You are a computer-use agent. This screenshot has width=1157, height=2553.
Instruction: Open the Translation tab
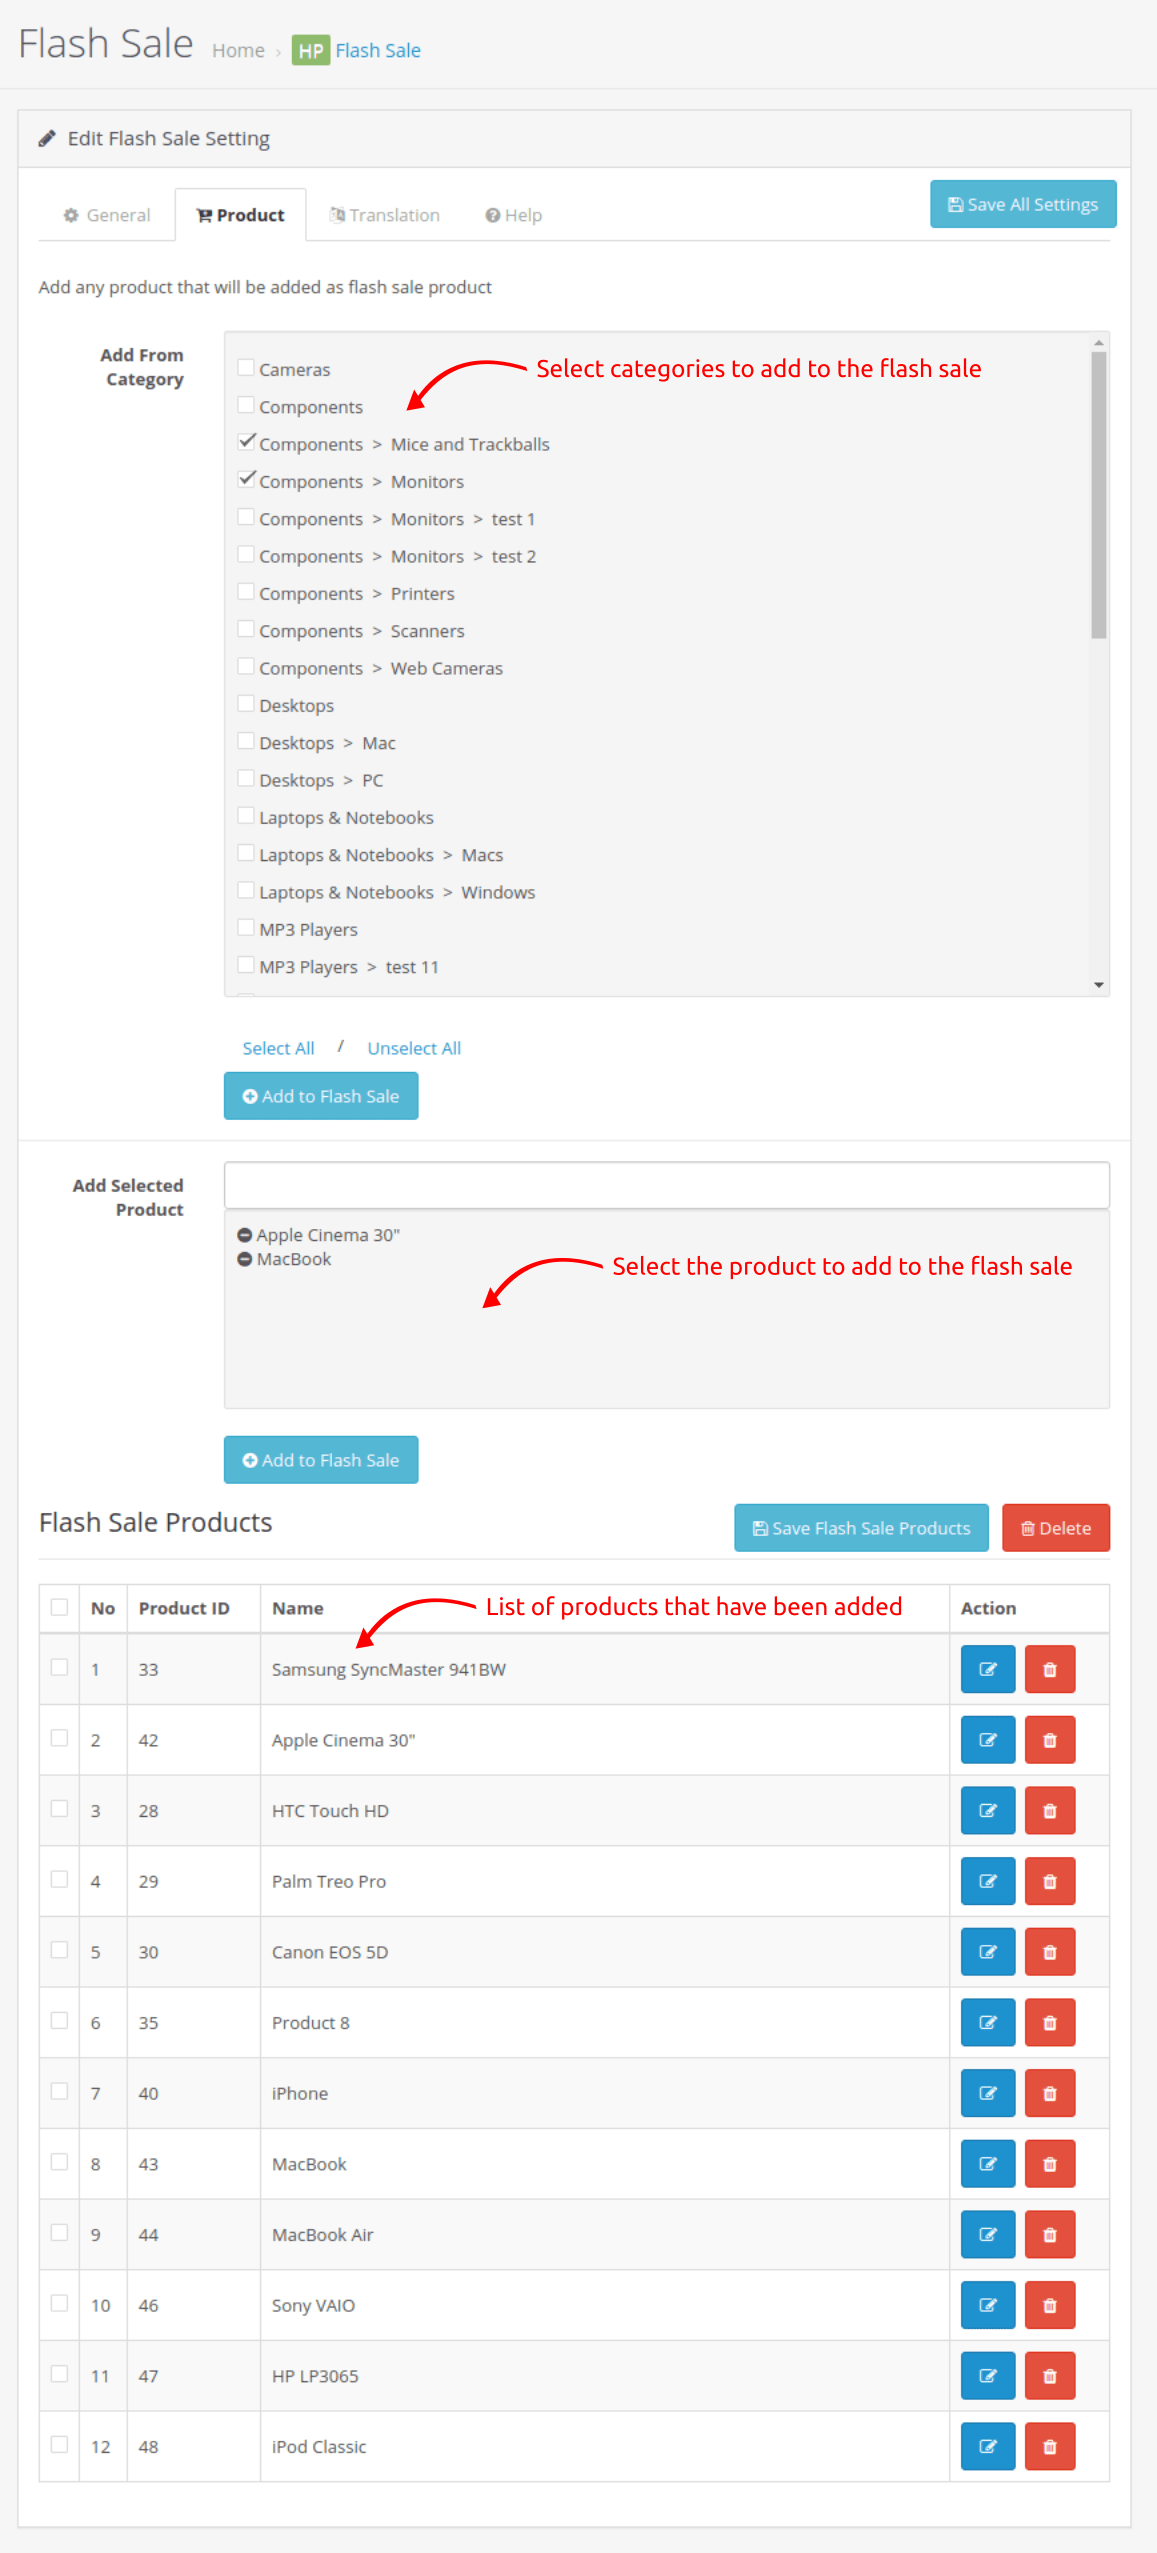pyautogui.click(x=385, y=215)
